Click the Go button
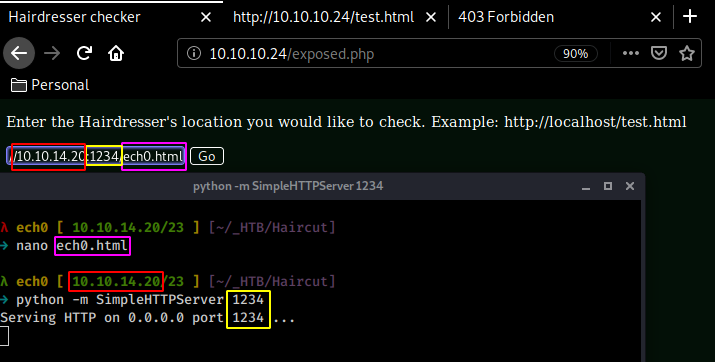Viewport: 715px width, 362px height. pyautogui.click(x=207, y=156)
